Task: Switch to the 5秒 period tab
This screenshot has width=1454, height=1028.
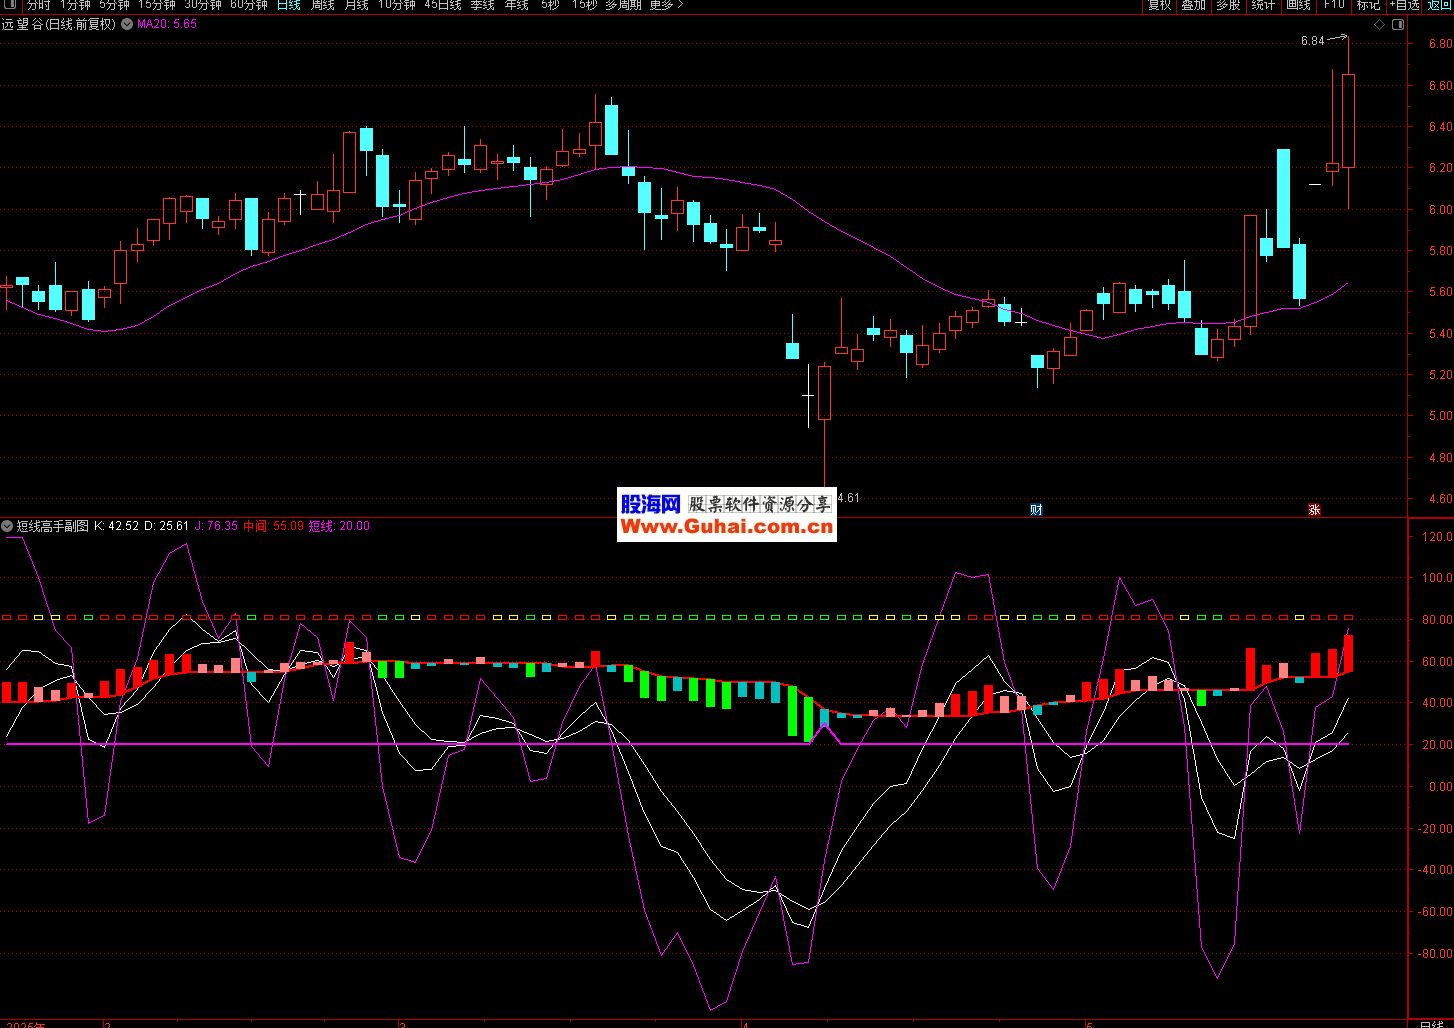Action: click(x=550, y=5)
